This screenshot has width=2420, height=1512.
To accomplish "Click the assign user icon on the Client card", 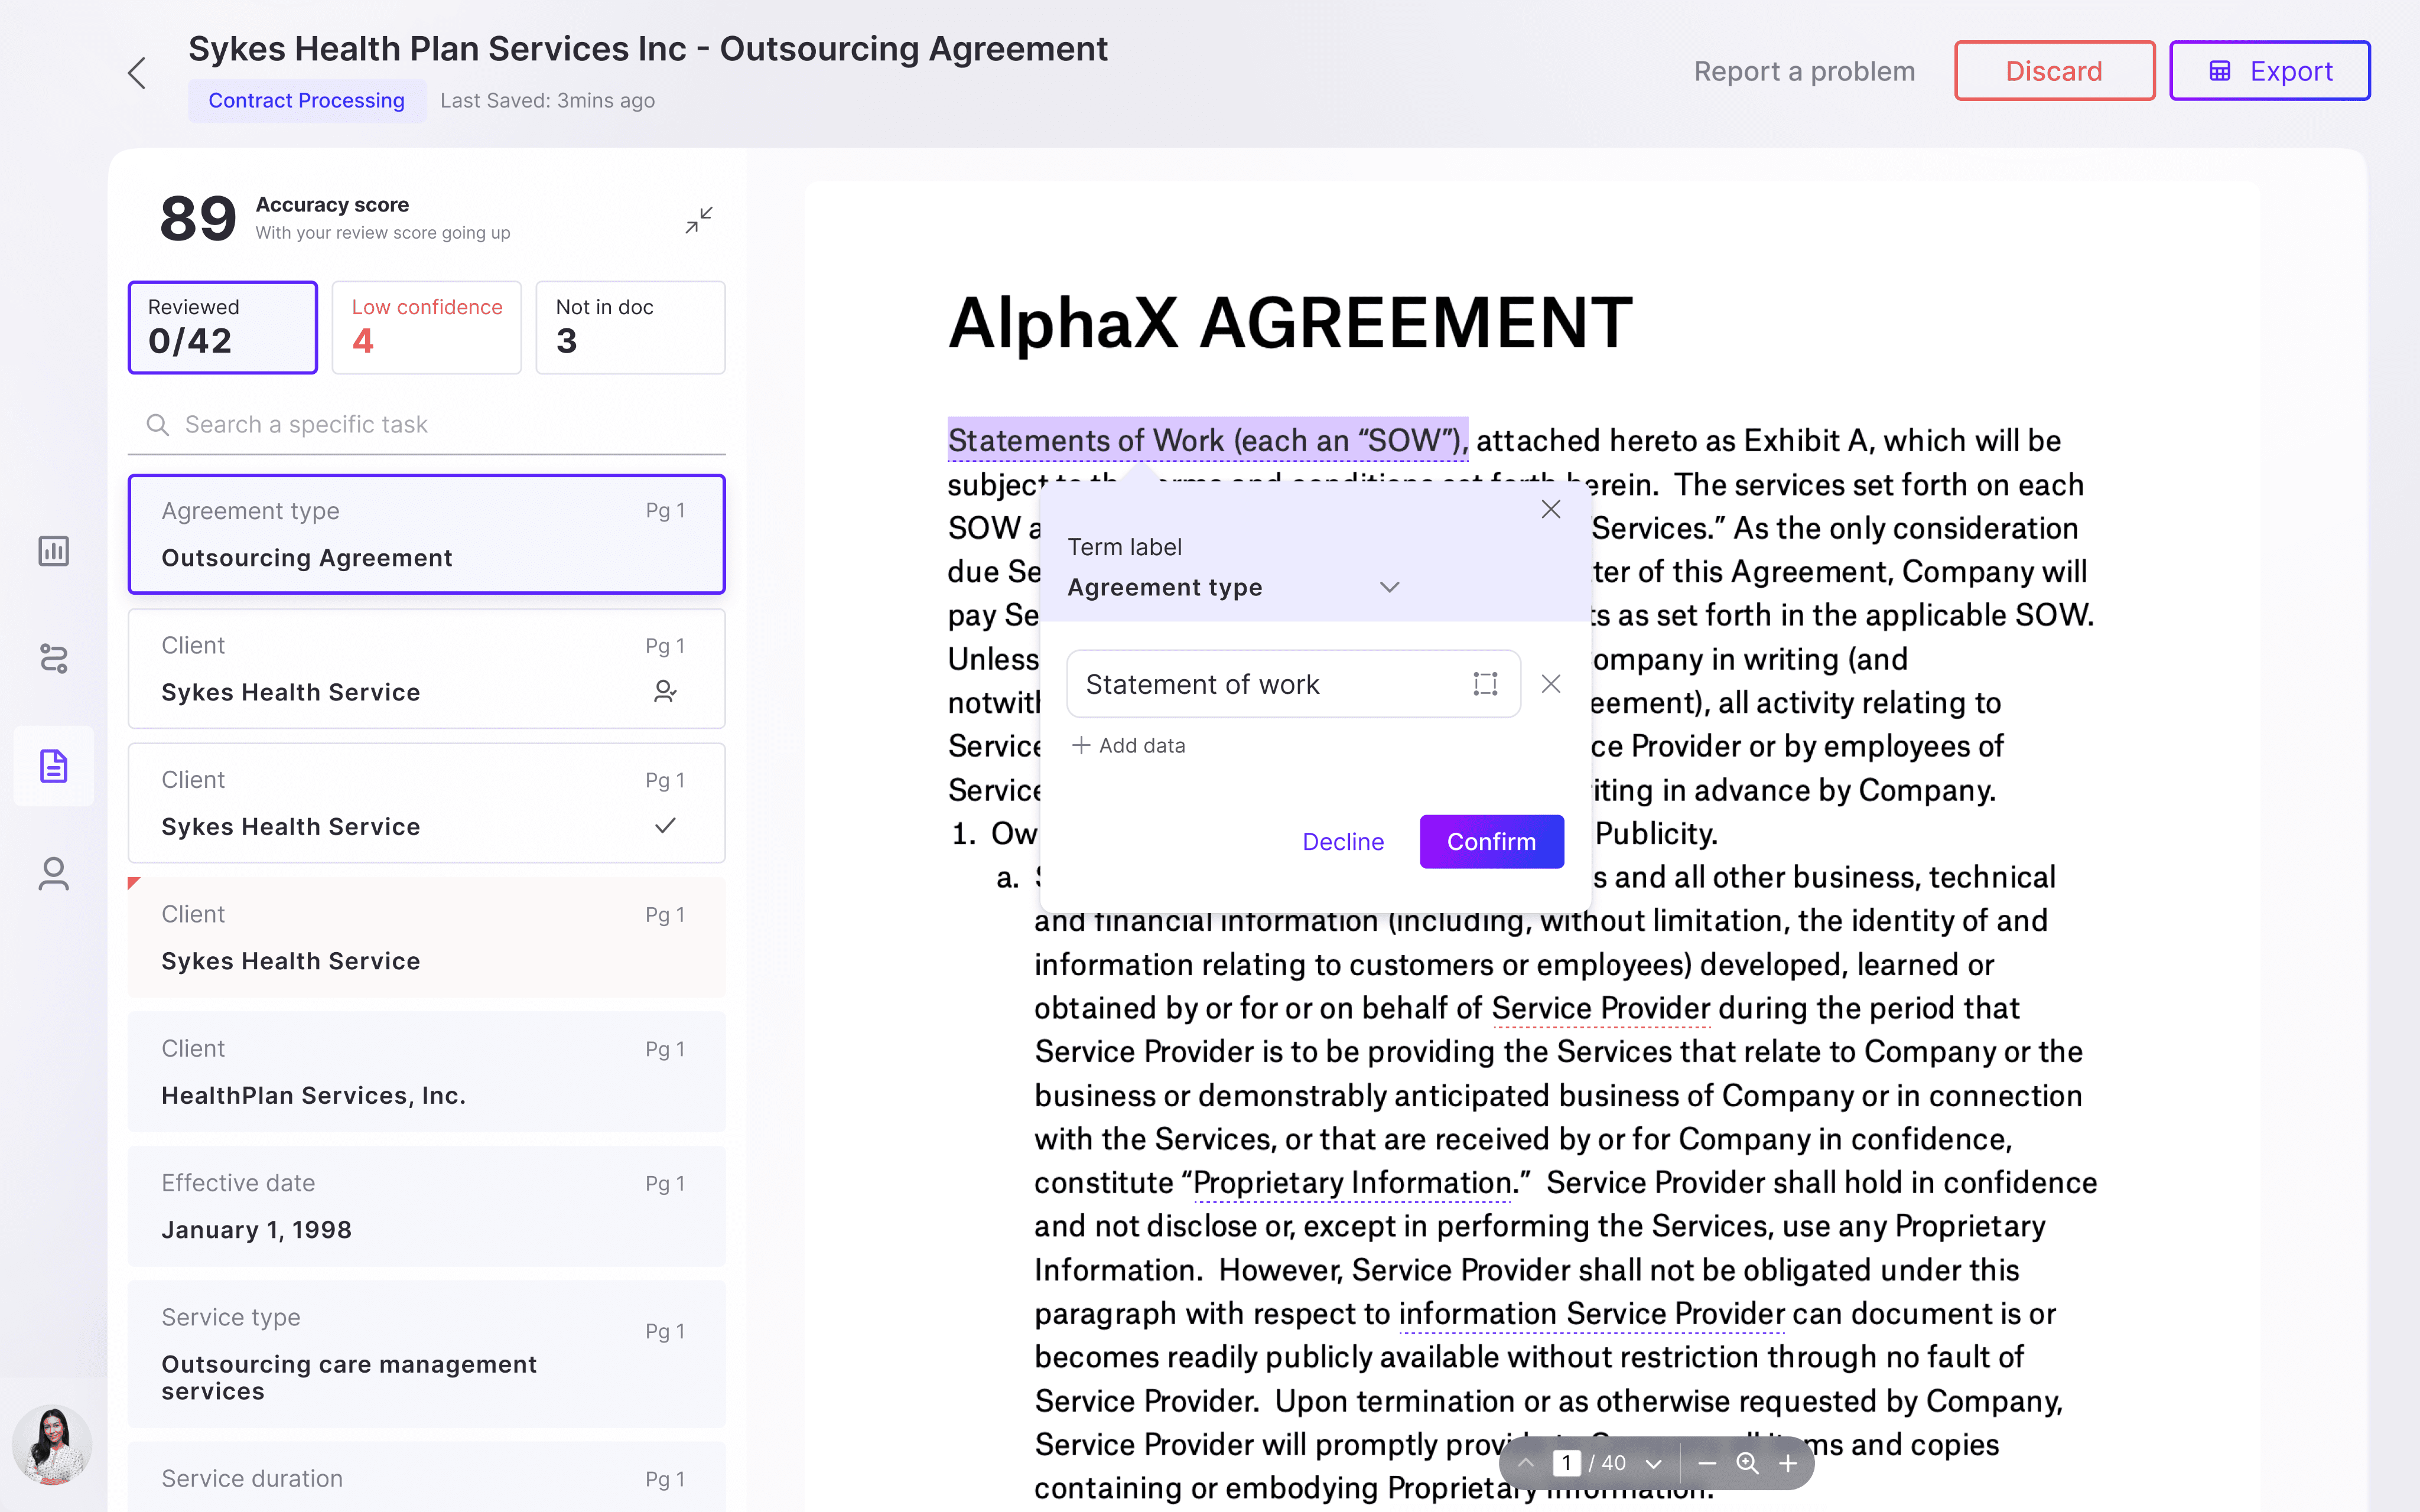I will tap(665, 692).
